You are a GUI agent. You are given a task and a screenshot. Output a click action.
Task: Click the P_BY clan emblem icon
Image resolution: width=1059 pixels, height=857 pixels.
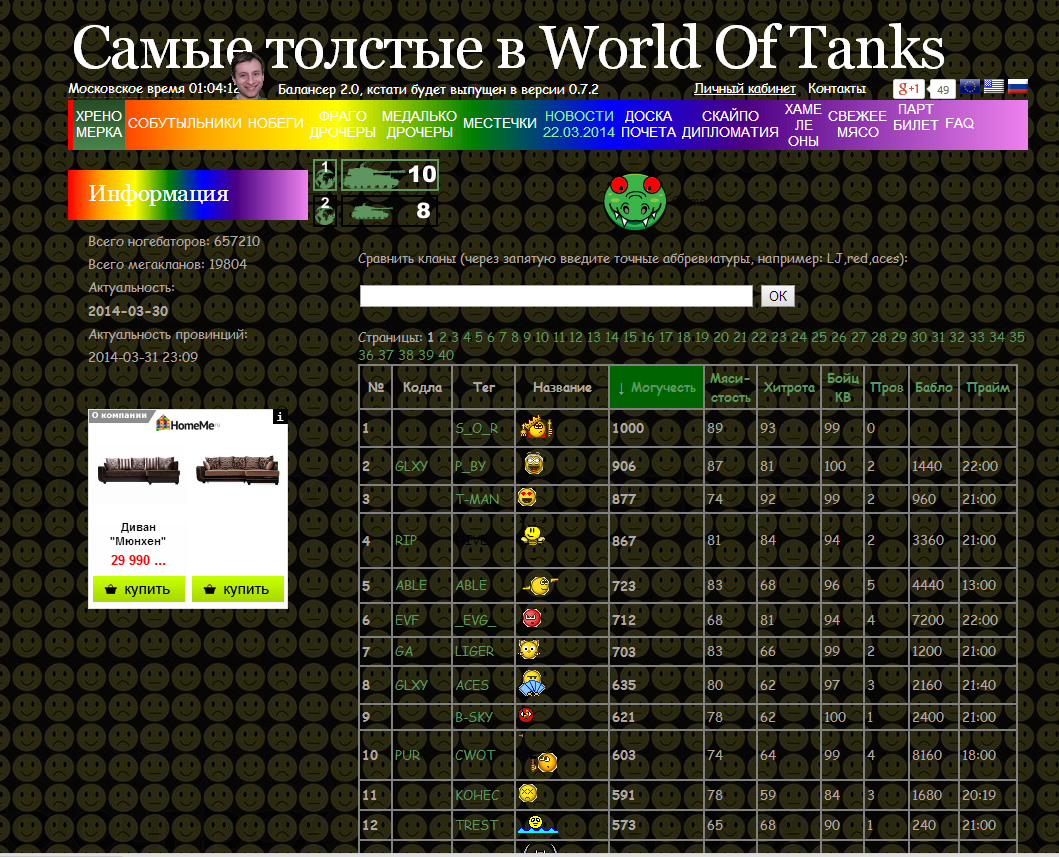click(534, 464)
